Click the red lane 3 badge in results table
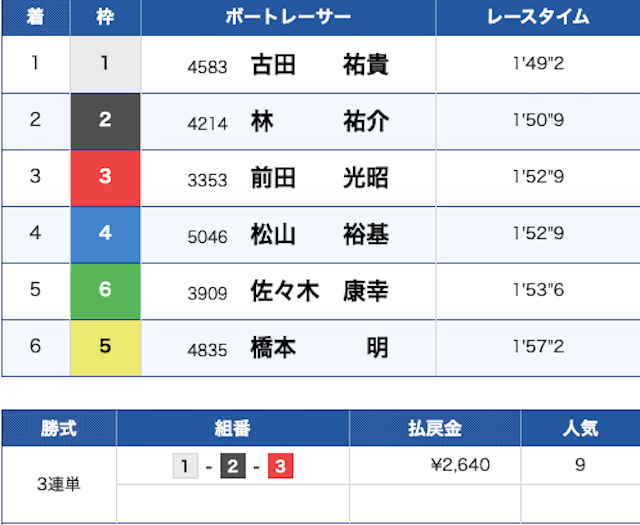Viewport: 640px width, 525px height. click(x=105, y=178)
